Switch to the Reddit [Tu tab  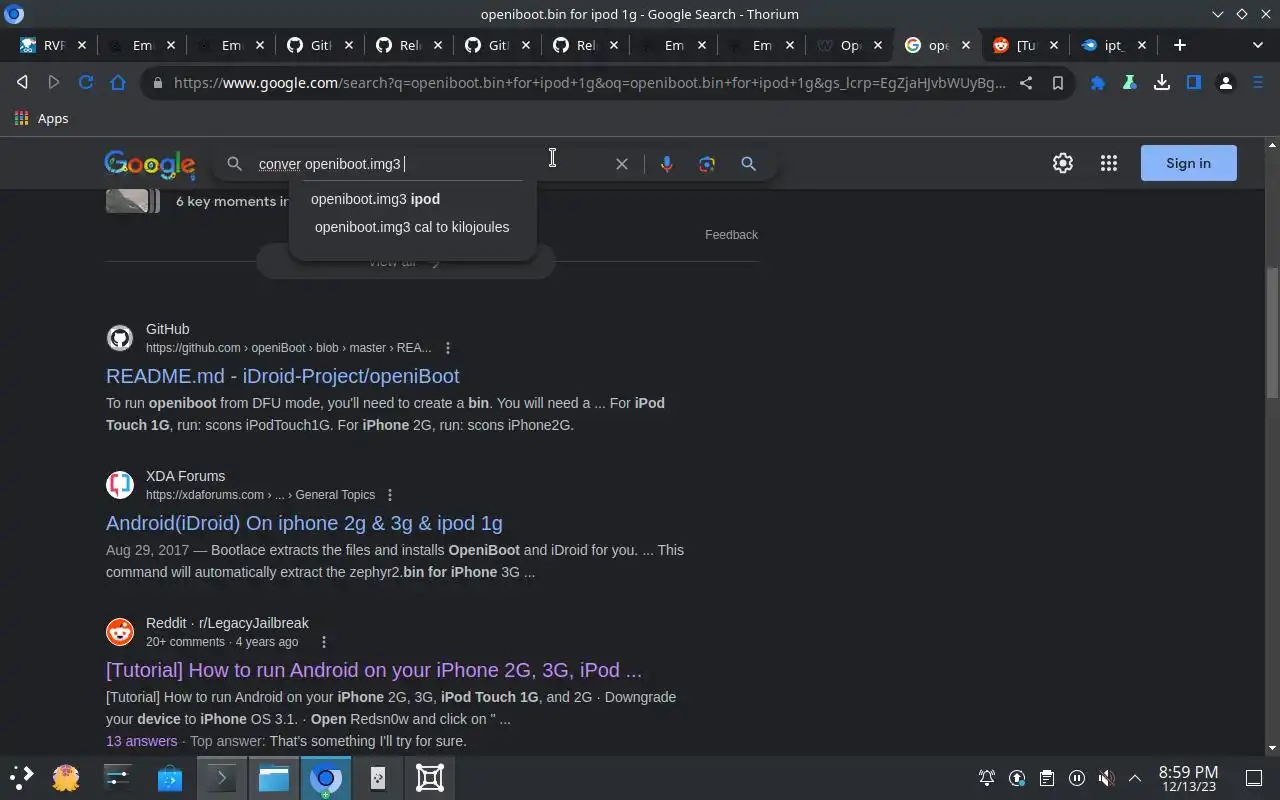pos(1024,45)
